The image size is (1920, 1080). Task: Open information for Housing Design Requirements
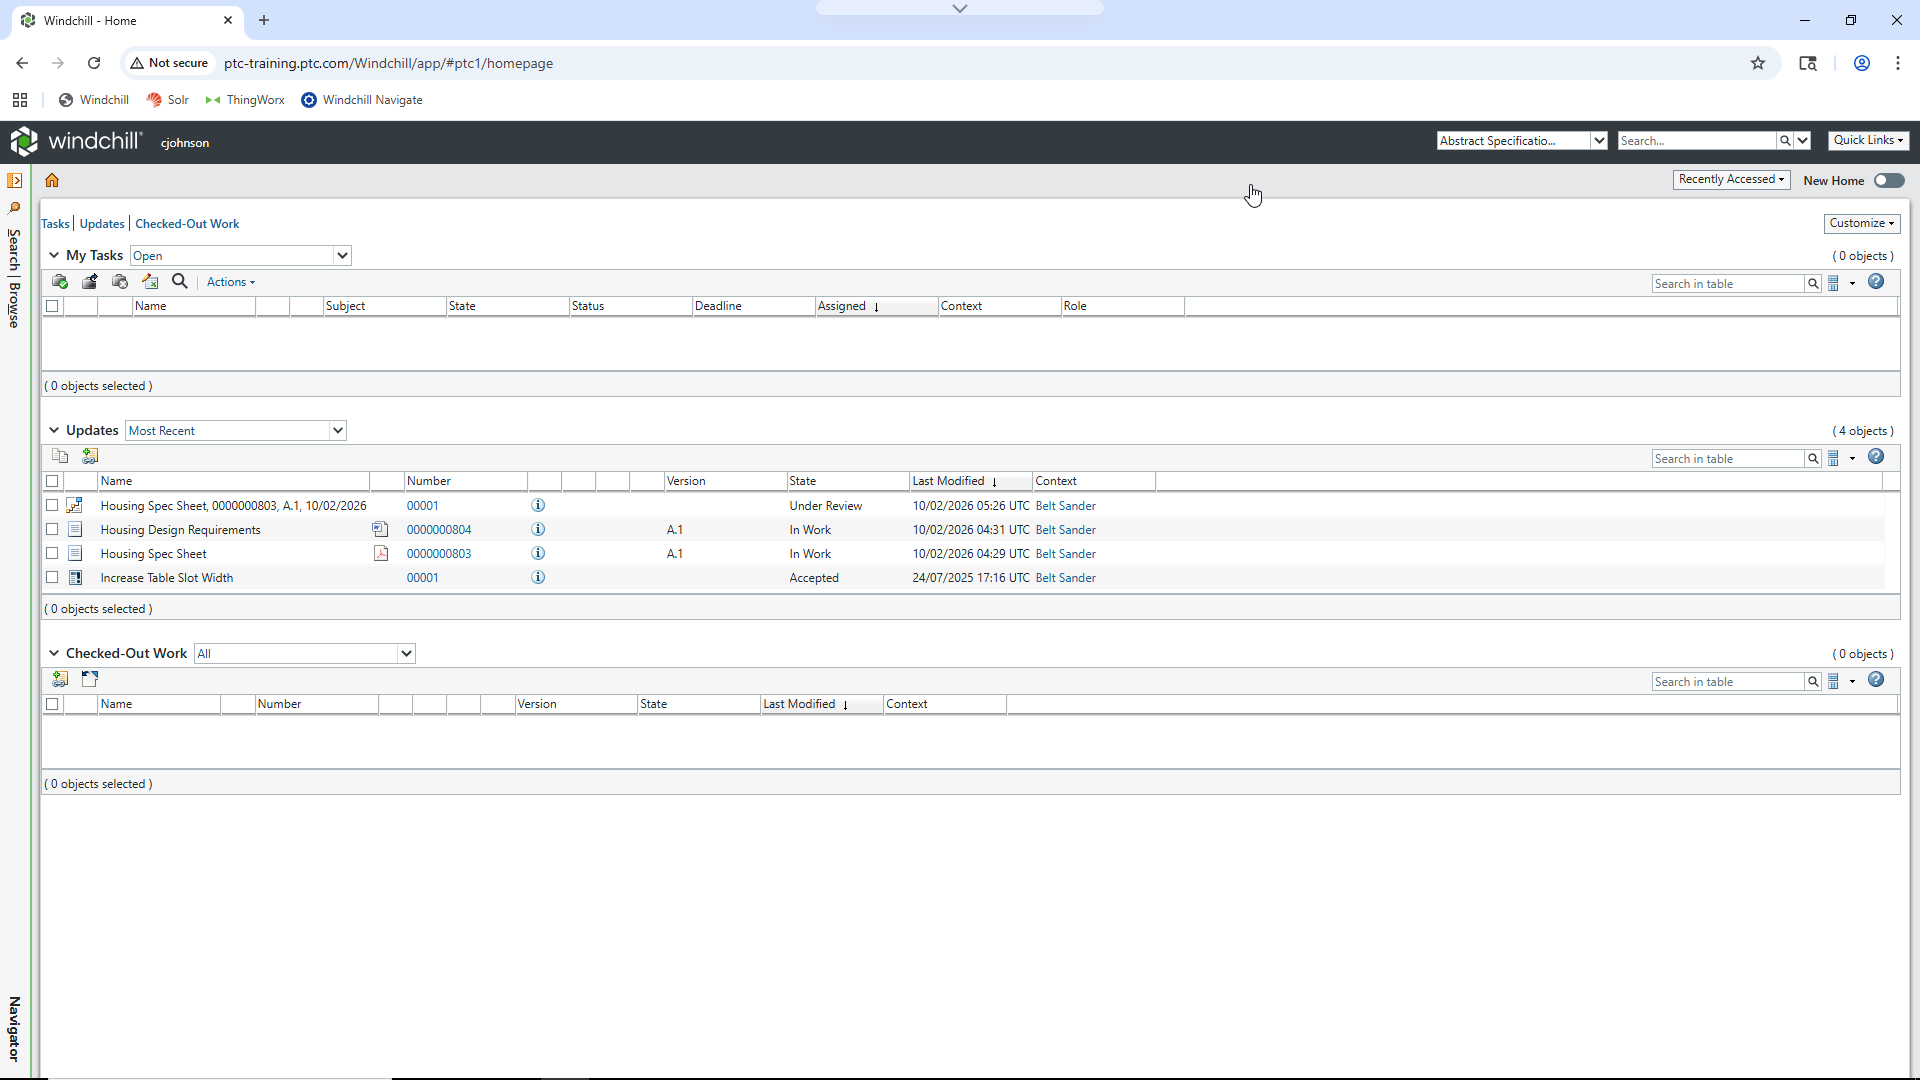tap(538, 530)
